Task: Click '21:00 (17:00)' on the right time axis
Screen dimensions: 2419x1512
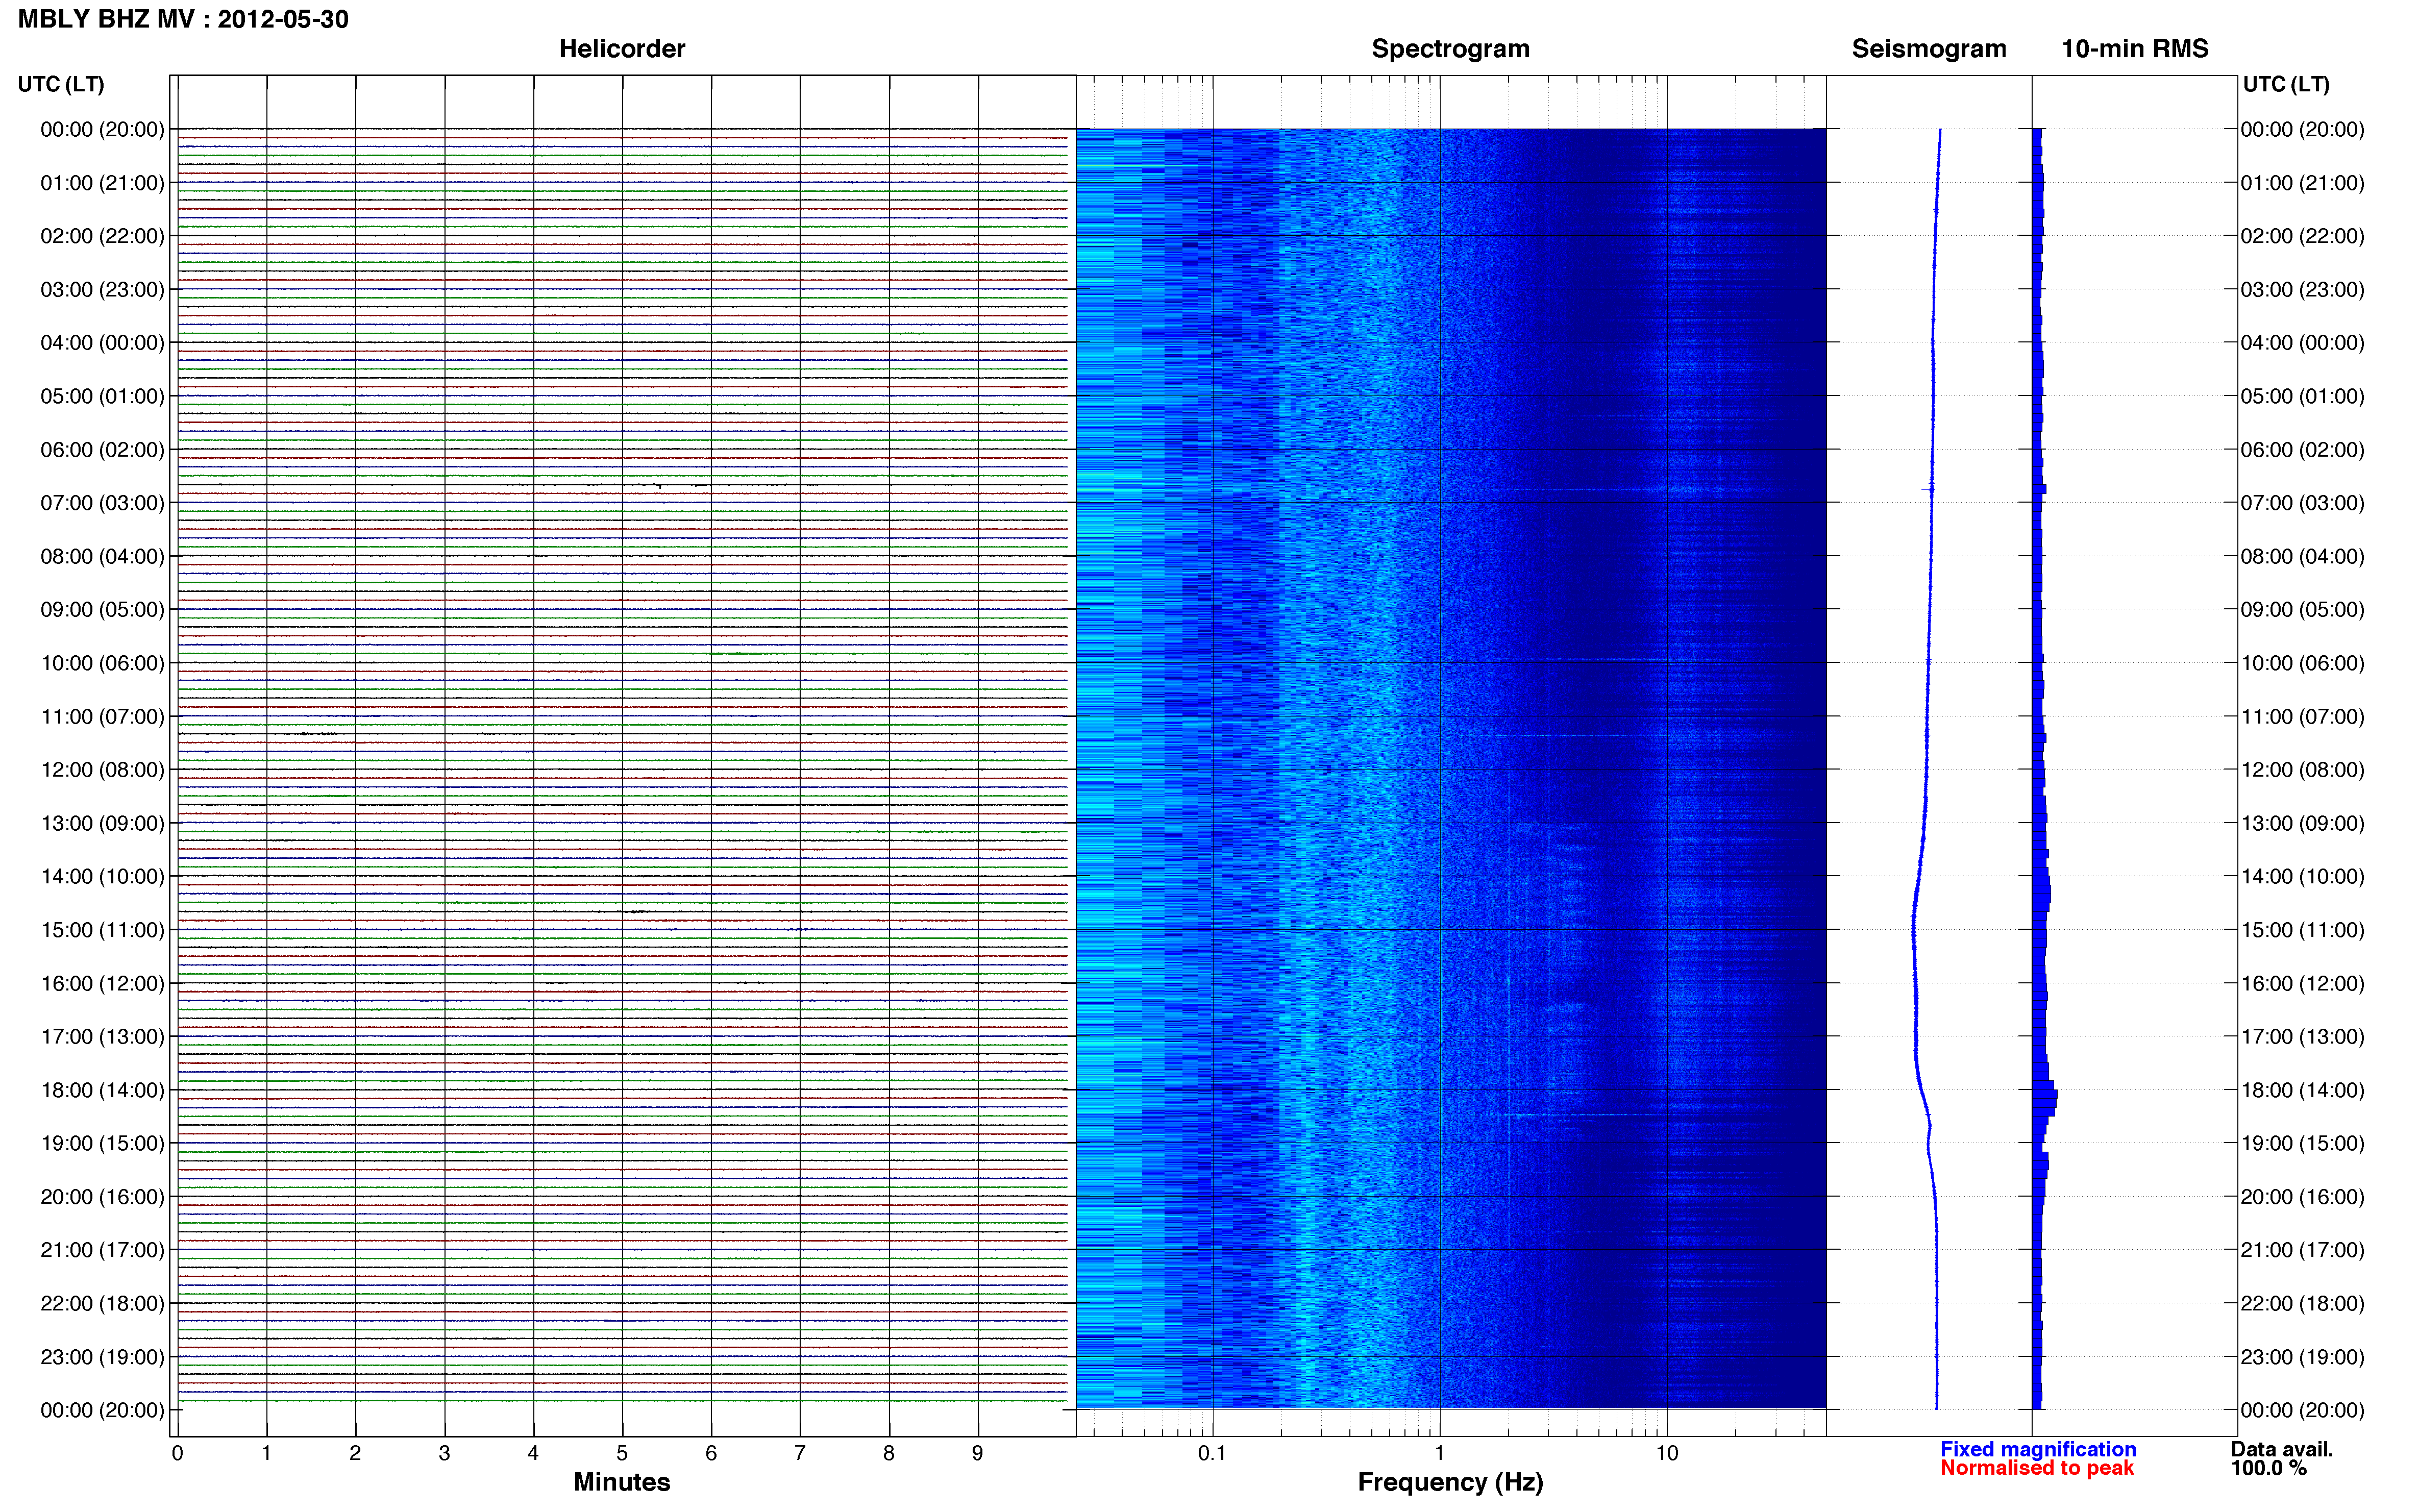Action: [2302, 1250]
